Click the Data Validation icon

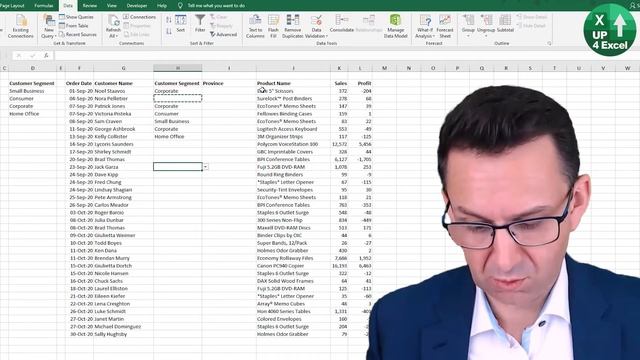[316, 20]
